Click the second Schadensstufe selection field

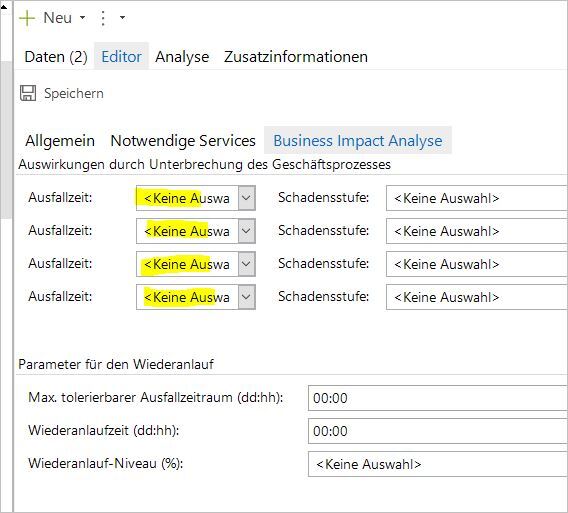point(477,231)
